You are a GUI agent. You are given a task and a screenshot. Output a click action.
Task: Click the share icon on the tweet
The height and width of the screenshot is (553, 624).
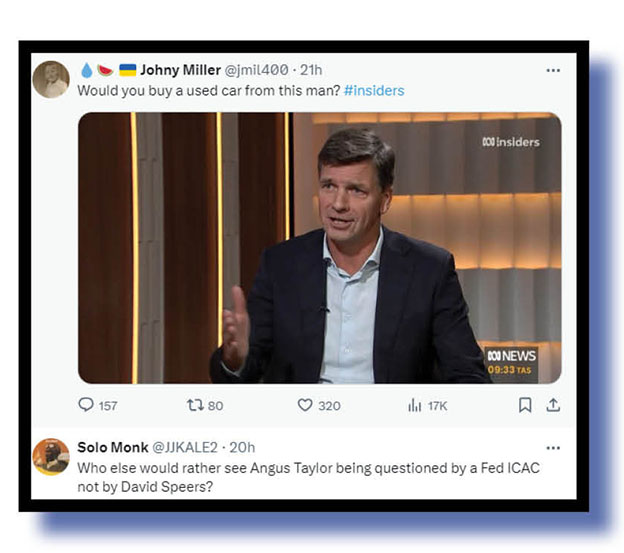[x=553, y=405]
